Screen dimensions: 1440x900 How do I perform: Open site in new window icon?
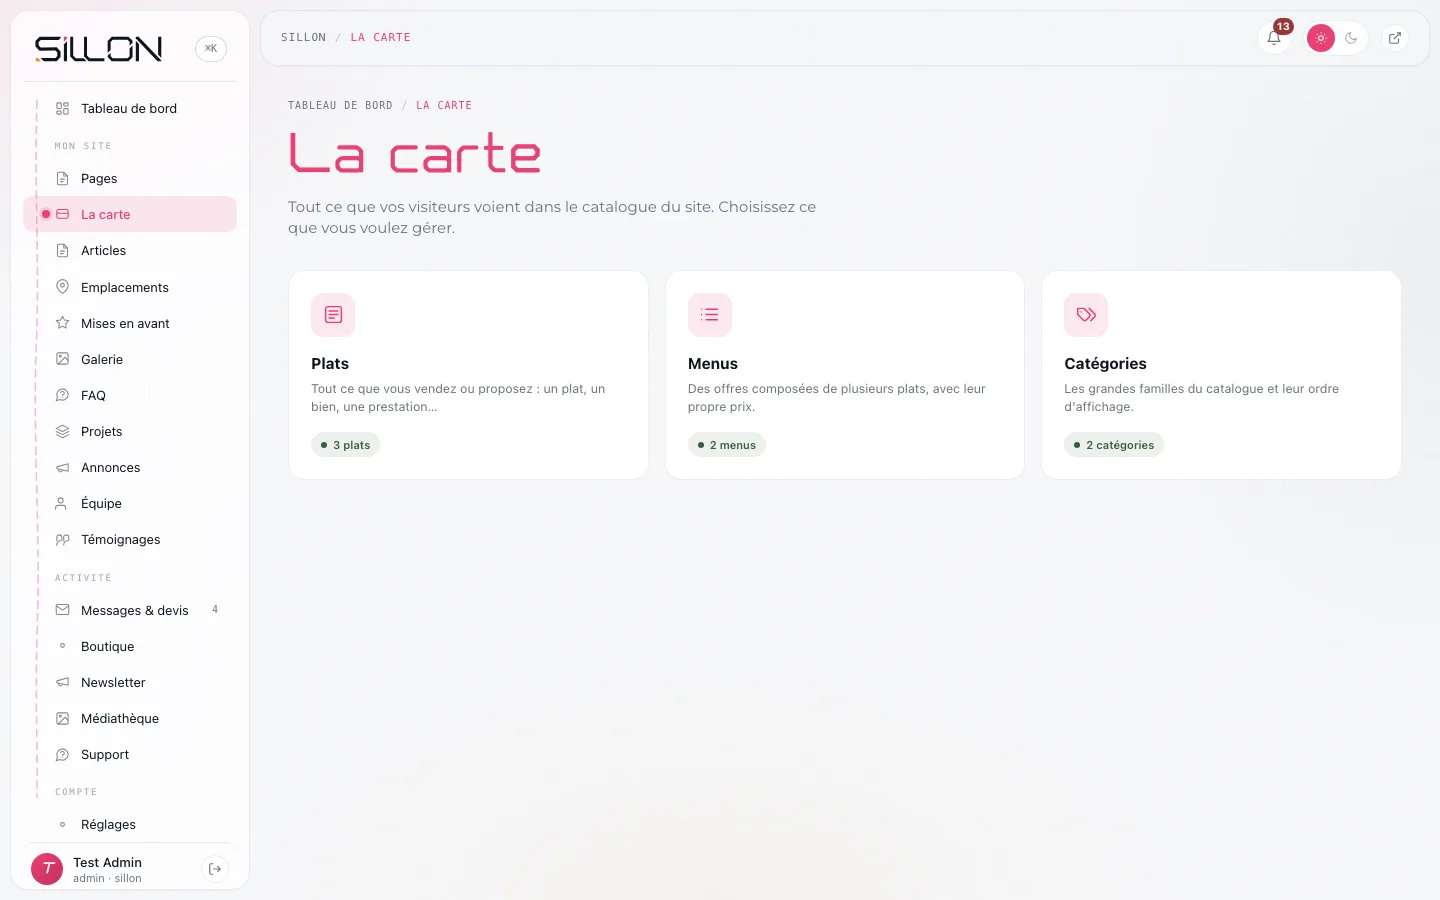coord(1395,38)
